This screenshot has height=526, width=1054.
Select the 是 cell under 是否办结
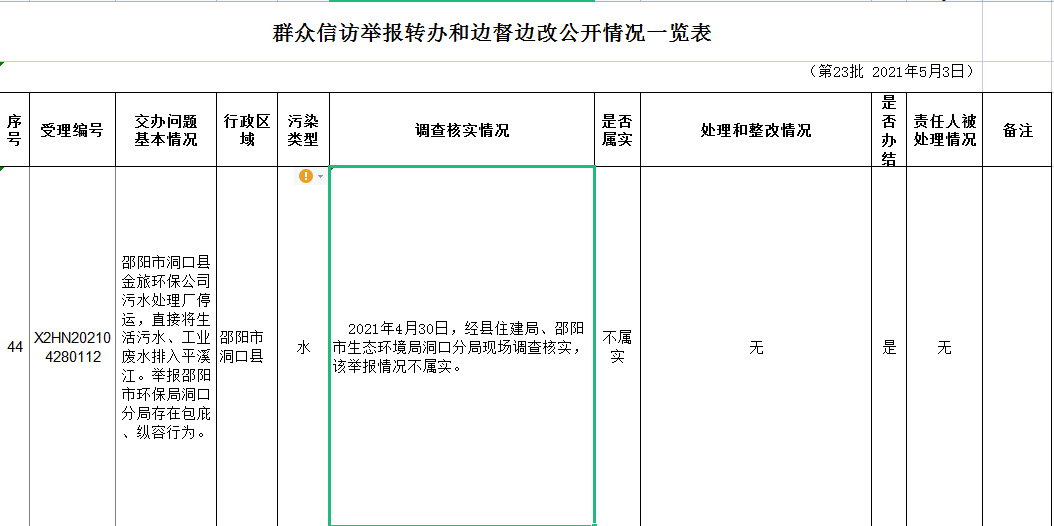889,347
